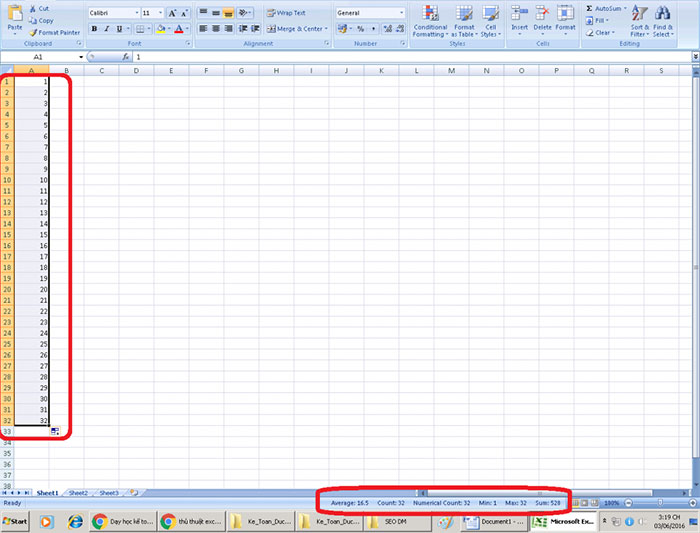Click the Paste clipboard icon

15,13
